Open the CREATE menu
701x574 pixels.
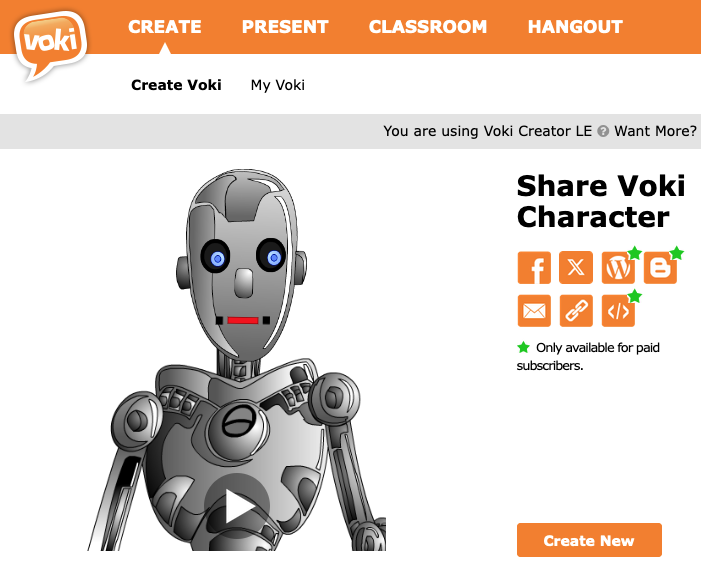tap(165, 27)
